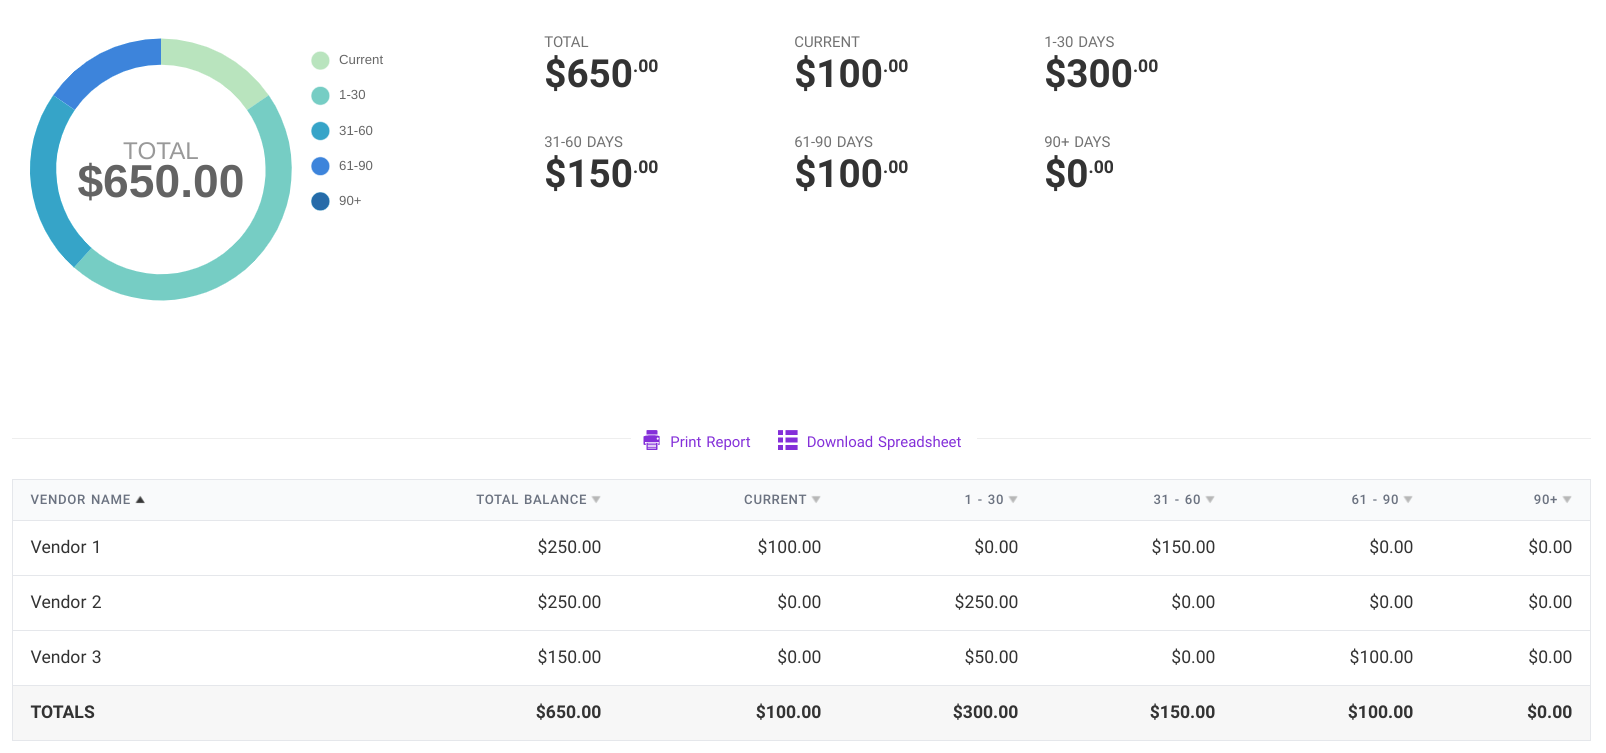Toggle the 61-90 legend dot
Screen dimensions: 1606x753
[x=320, y=166]
